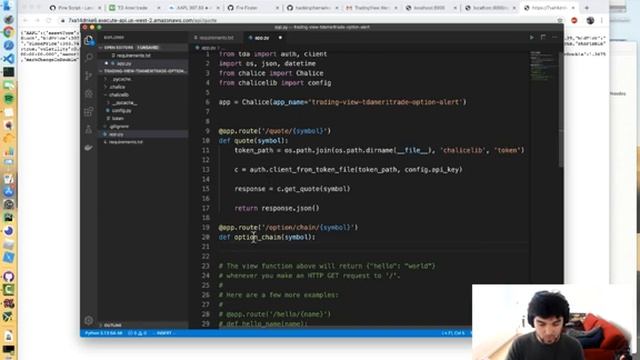This screenshot has width=640, height=360.
Task: Close the active amazonaws Chrome tab
Action: click(573, 8)
